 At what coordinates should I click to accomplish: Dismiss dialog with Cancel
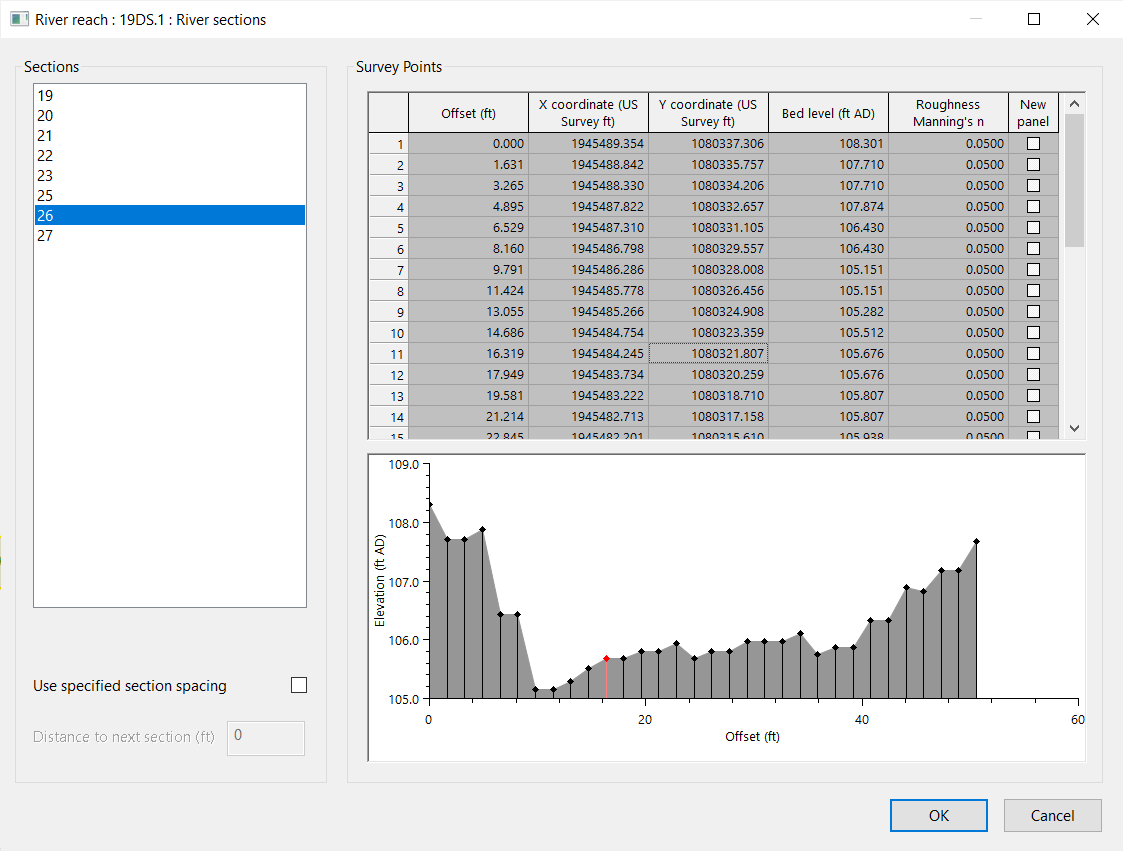pos(1052,815)
